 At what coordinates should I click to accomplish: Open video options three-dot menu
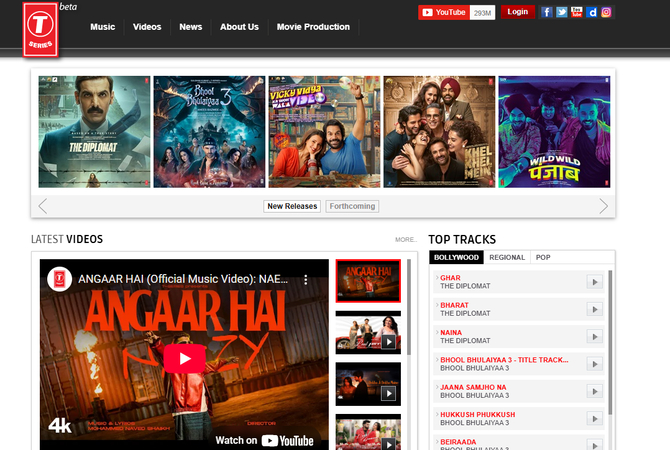(306, 279)
